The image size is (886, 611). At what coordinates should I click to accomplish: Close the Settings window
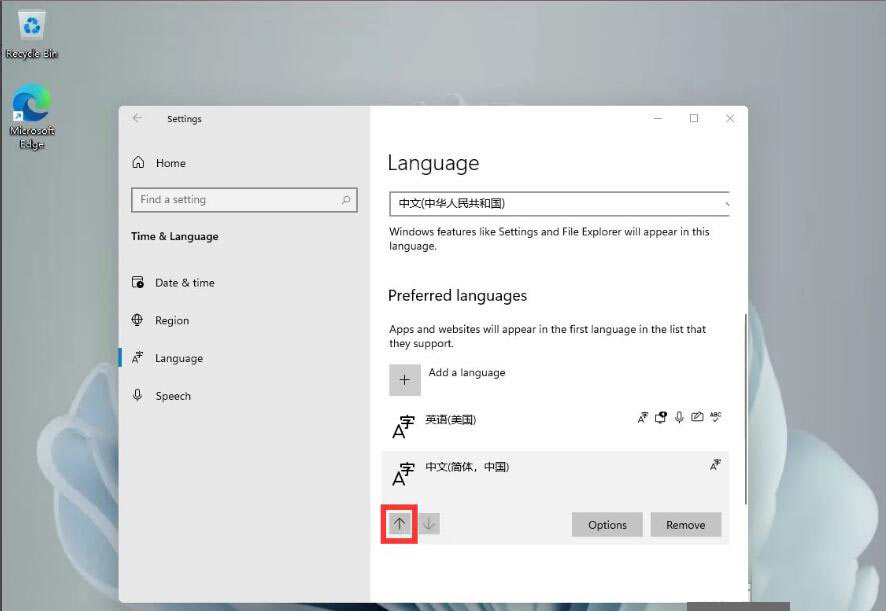730,118
